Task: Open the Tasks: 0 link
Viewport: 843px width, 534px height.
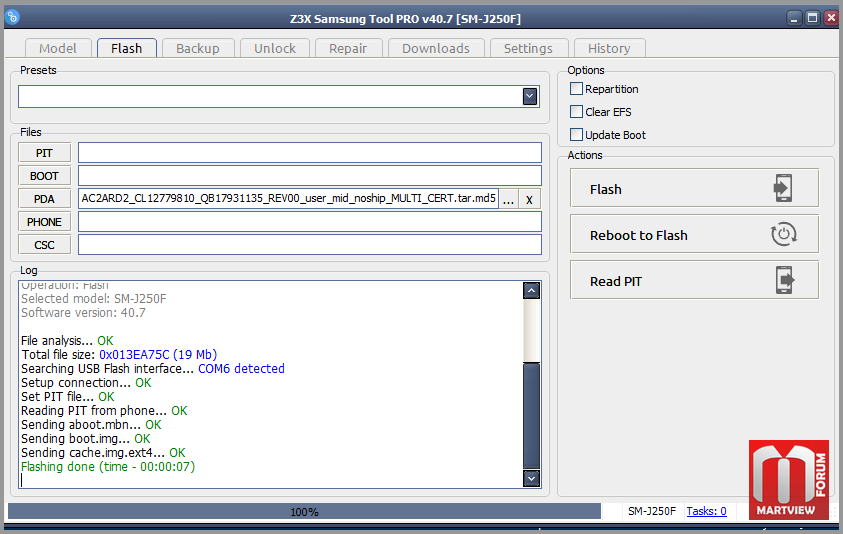Action: pyautogui.click(x=706, y=511)
